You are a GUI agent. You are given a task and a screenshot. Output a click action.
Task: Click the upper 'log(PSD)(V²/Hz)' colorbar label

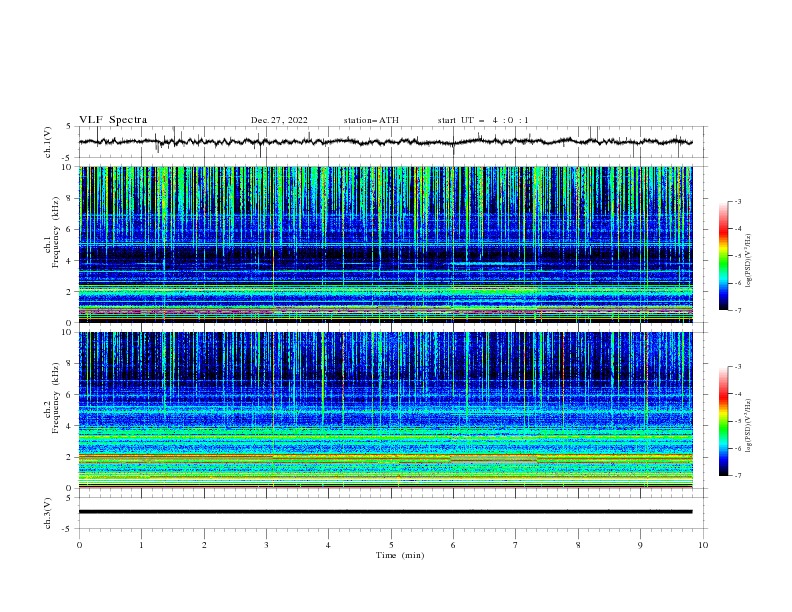click(749, 261)
